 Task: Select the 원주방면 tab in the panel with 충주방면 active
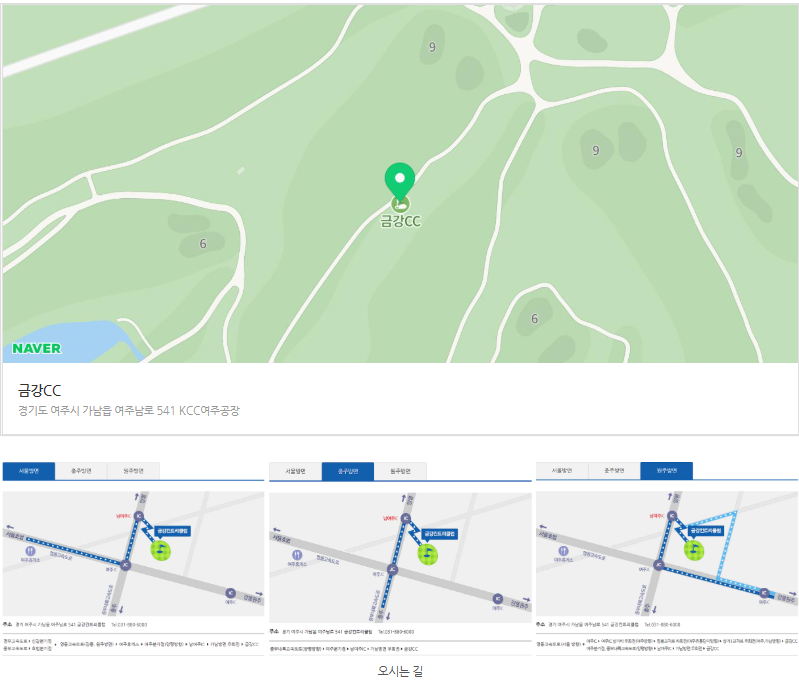tap(401, 471)
